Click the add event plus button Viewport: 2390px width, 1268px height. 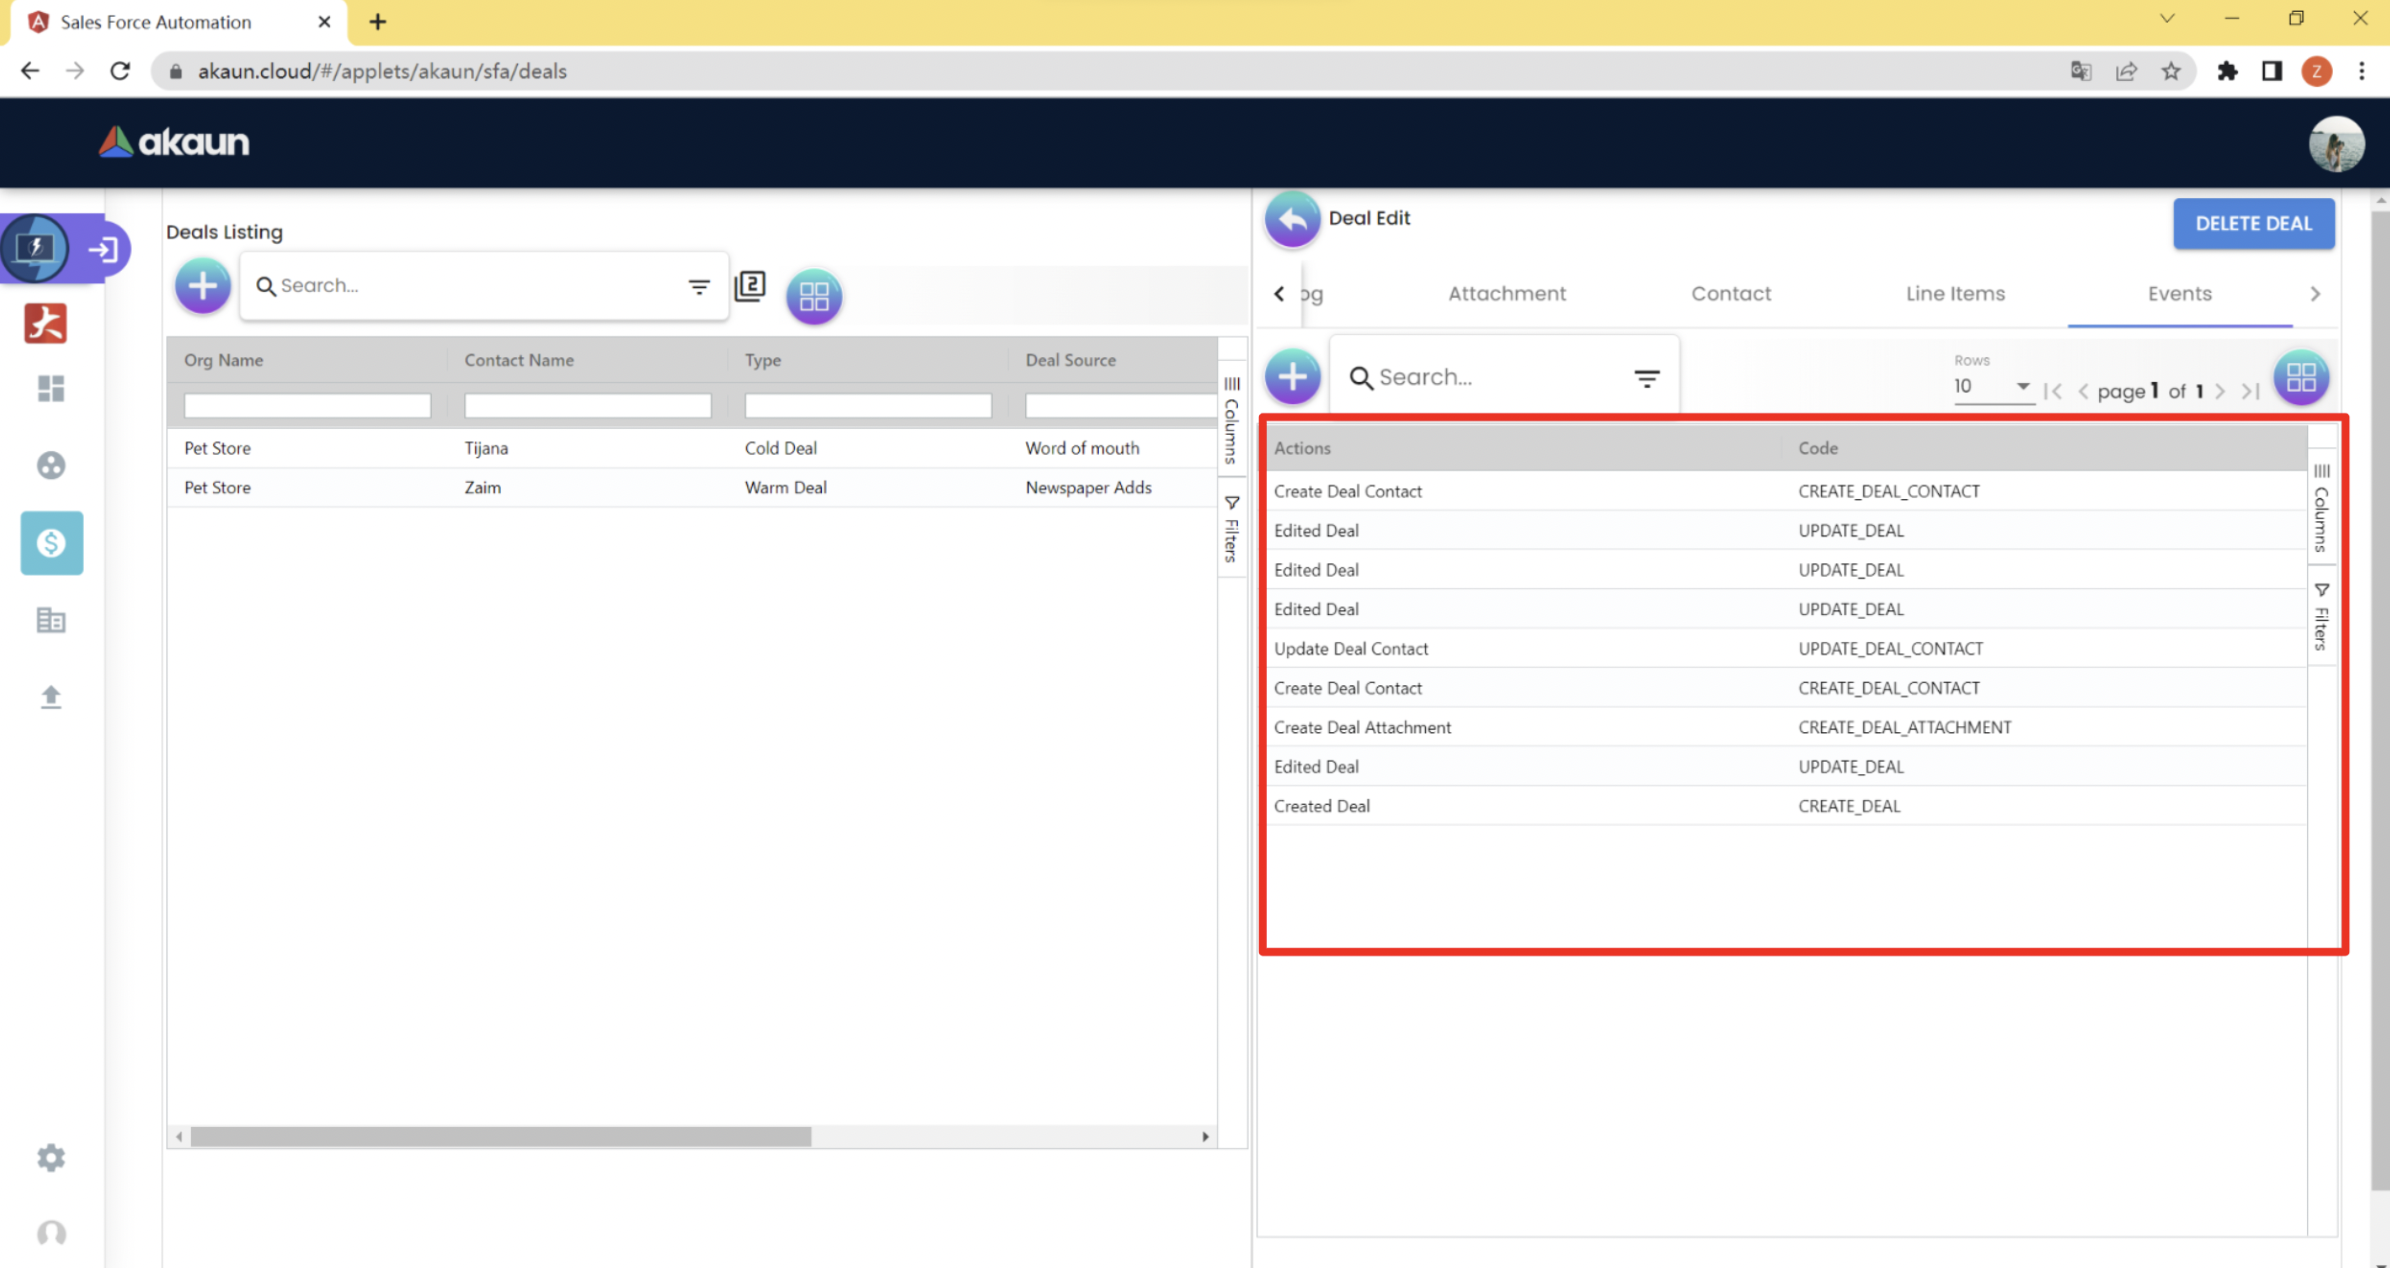[1292, 377]
